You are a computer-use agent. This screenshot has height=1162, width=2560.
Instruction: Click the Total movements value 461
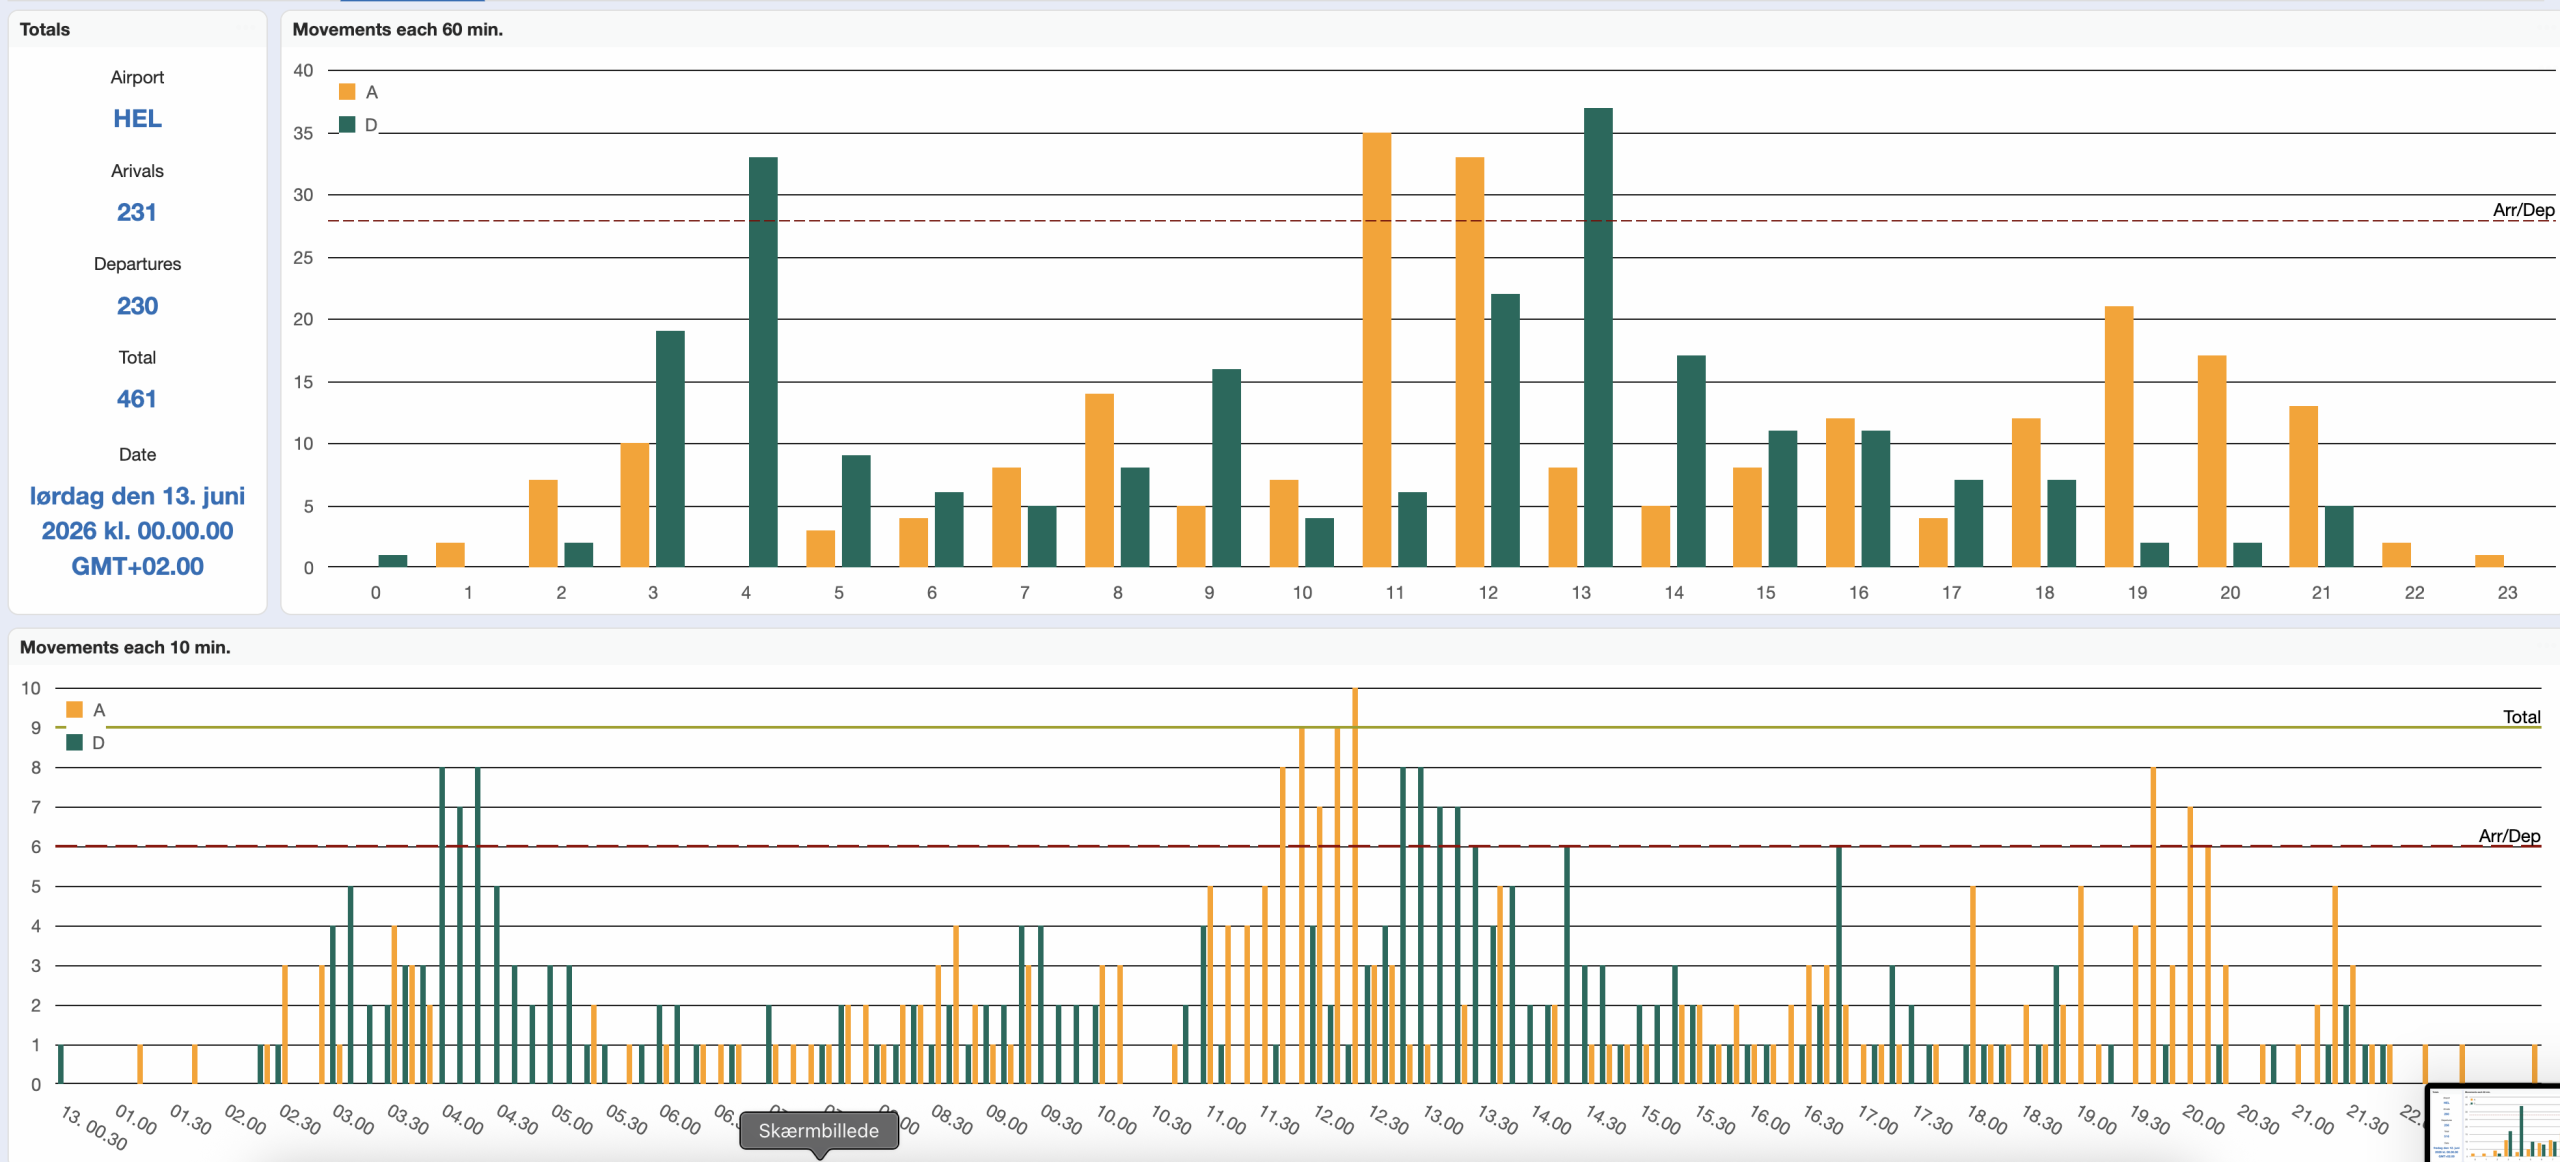137,399
